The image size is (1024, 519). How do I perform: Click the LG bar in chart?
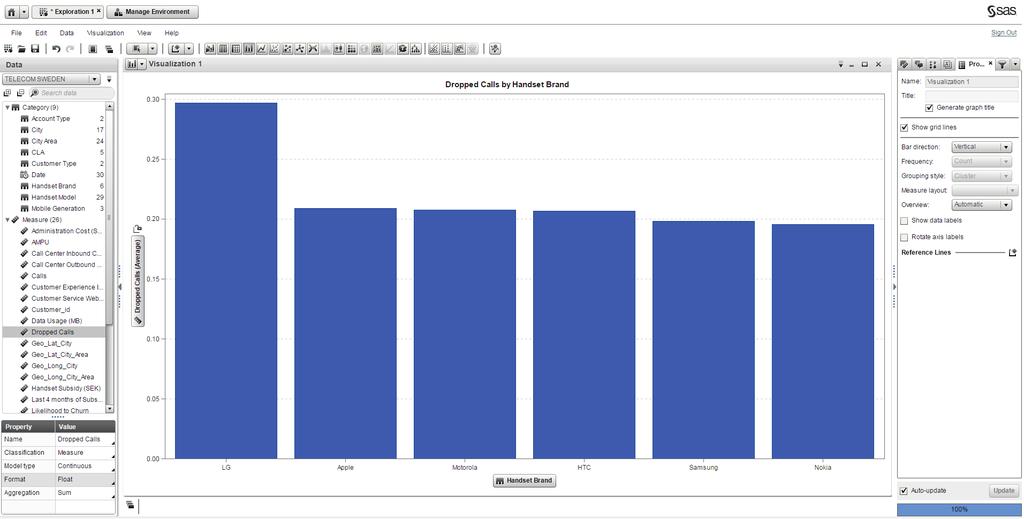coord(226,281)
